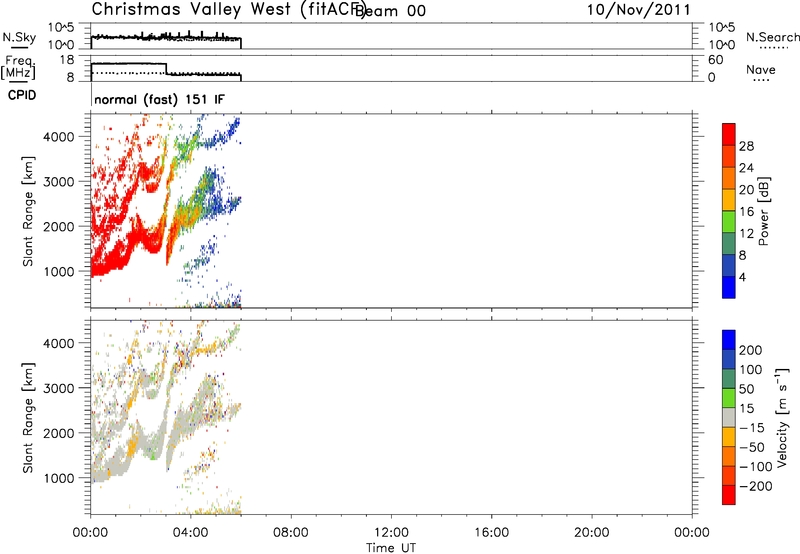Click the Velocity panel 'Slant Range [km]' label
The image size is (800, 554).
coord(28,417)
